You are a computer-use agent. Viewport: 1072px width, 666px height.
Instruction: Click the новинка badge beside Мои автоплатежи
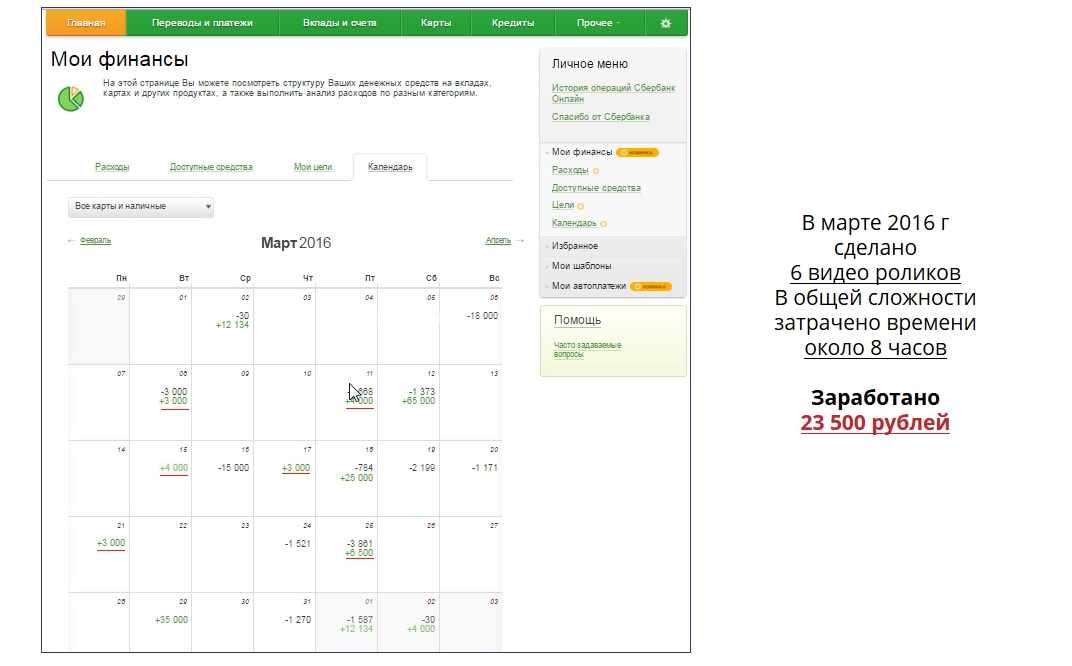[651, 287]
